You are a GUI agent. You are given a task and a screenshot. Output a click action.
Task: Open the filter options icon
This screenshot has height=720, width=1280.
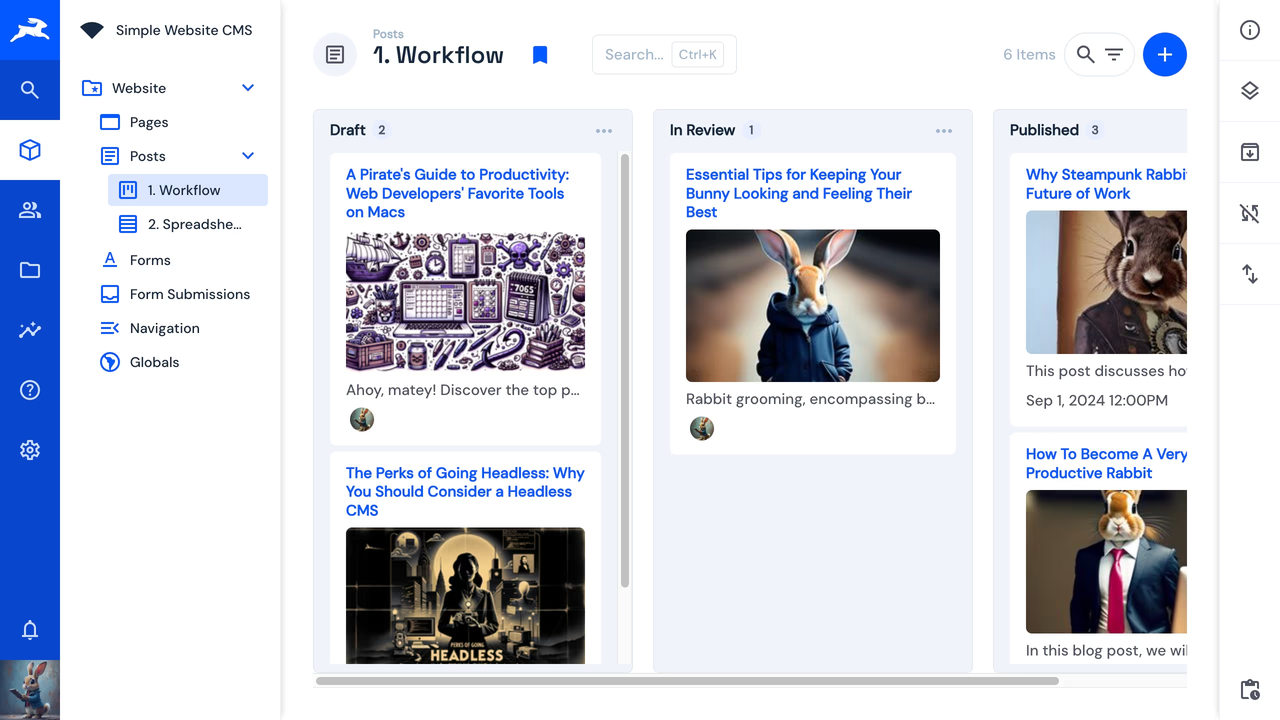pos(1114,55)
